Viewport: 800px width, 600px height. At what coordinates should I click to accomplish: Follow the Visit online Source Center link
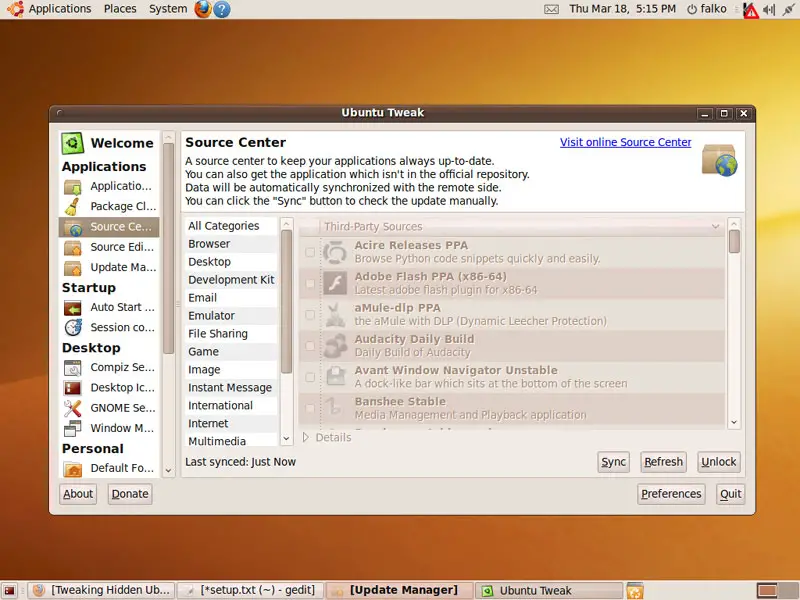[x=625, y=143]
